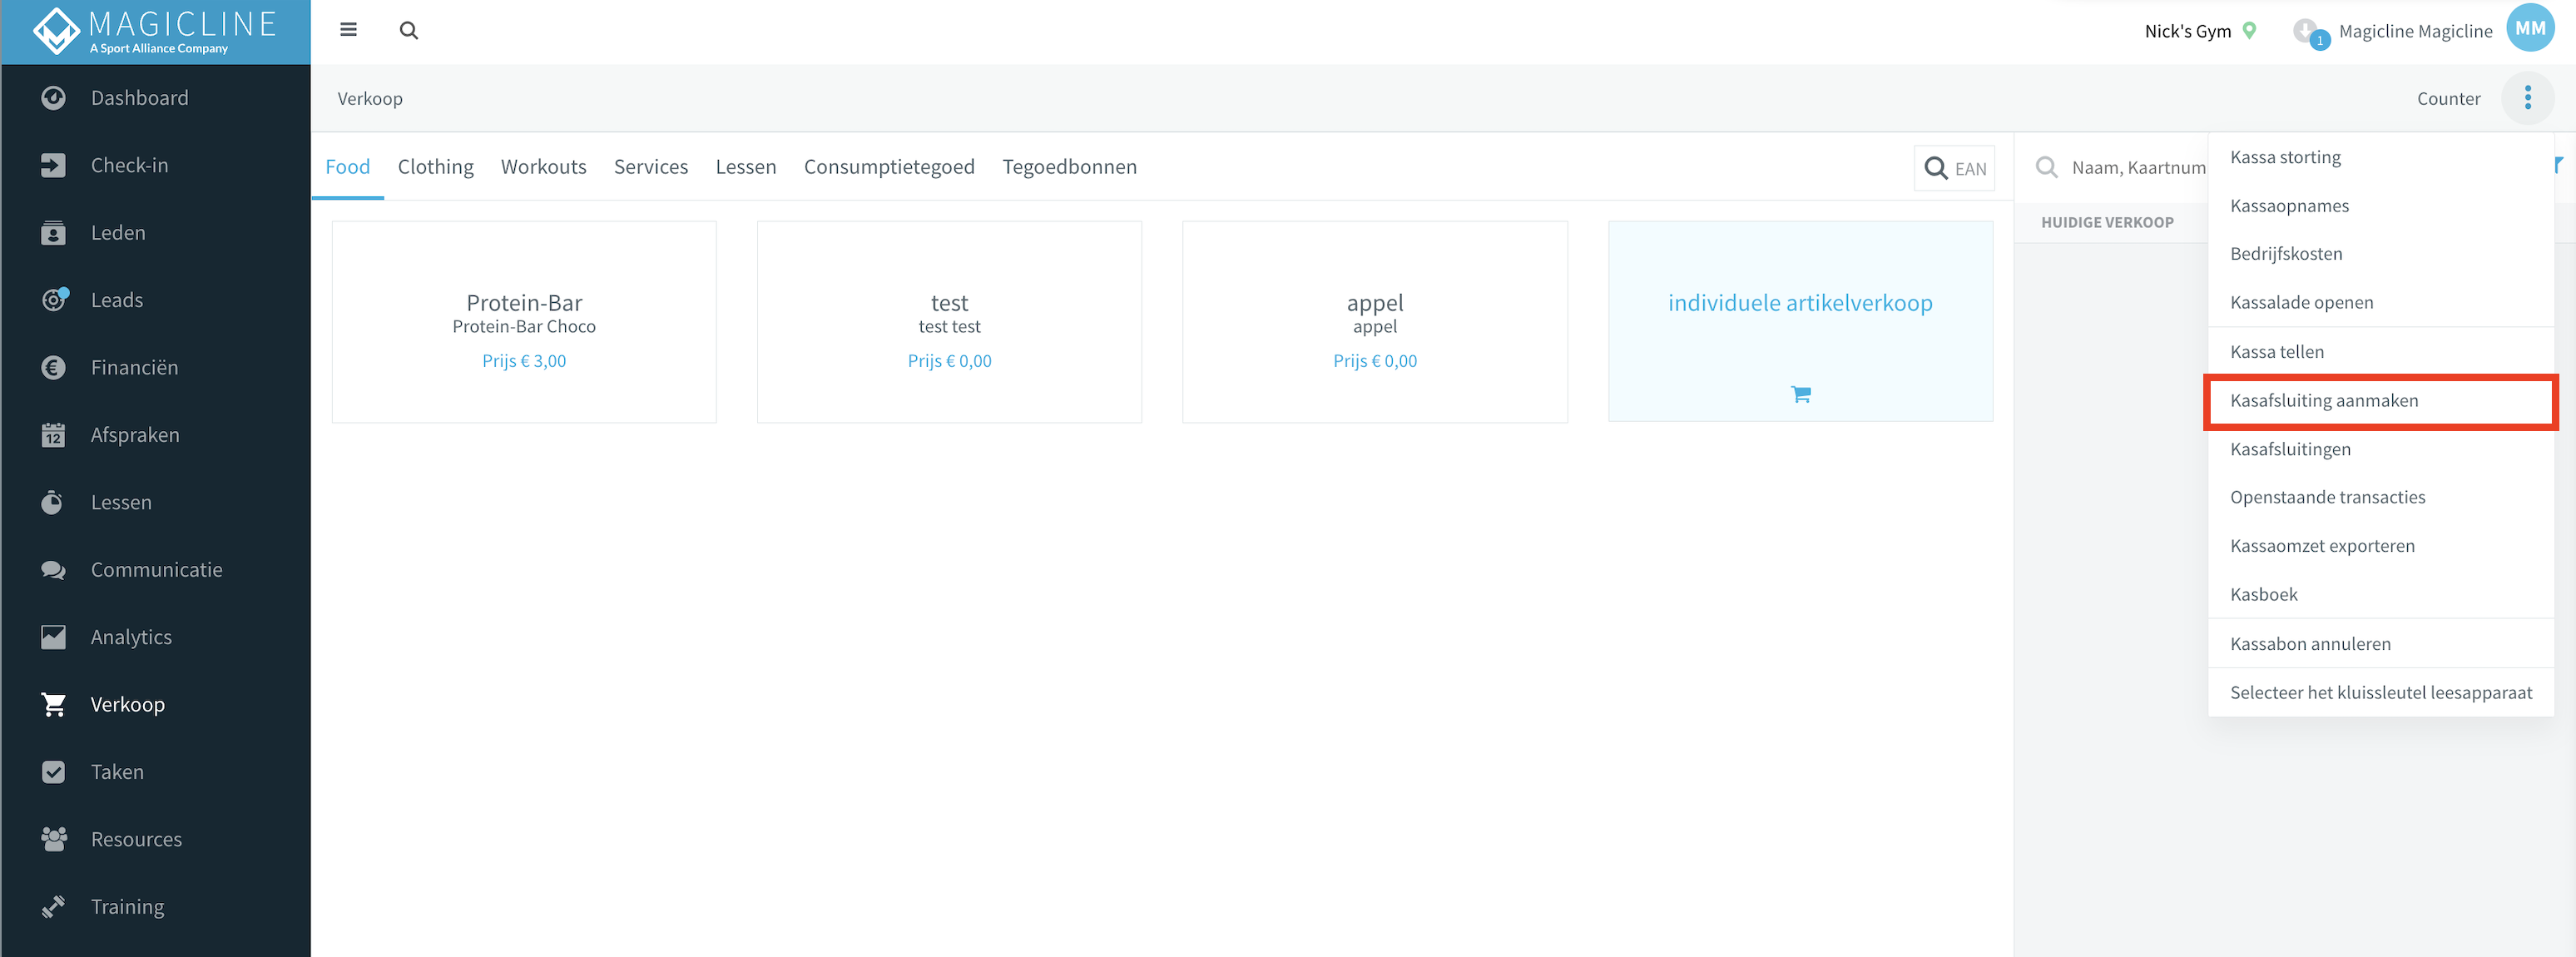Click cart icon on individuele artikelverkoop
This screenshot has height=957, width=2576.
[1801, 394]
